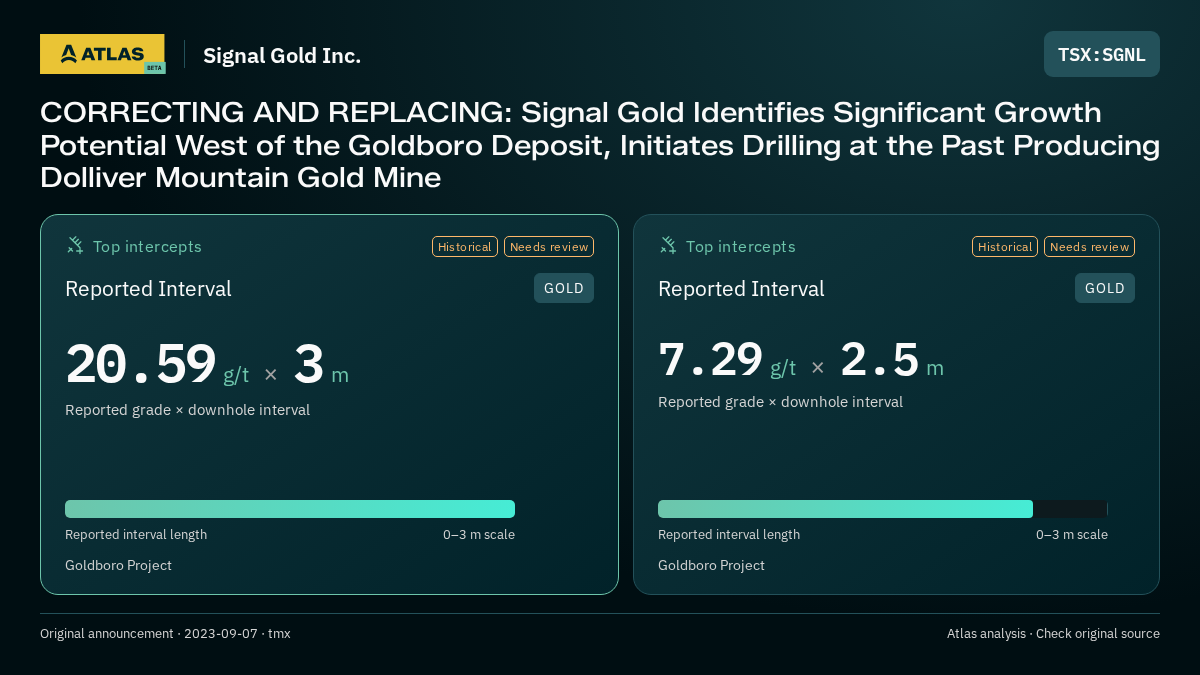The width and height of the screenshot is (1200, 675).
Task: Click the GOLD badge in the 20.59 g/t card
Action: (x=564, y=288)
